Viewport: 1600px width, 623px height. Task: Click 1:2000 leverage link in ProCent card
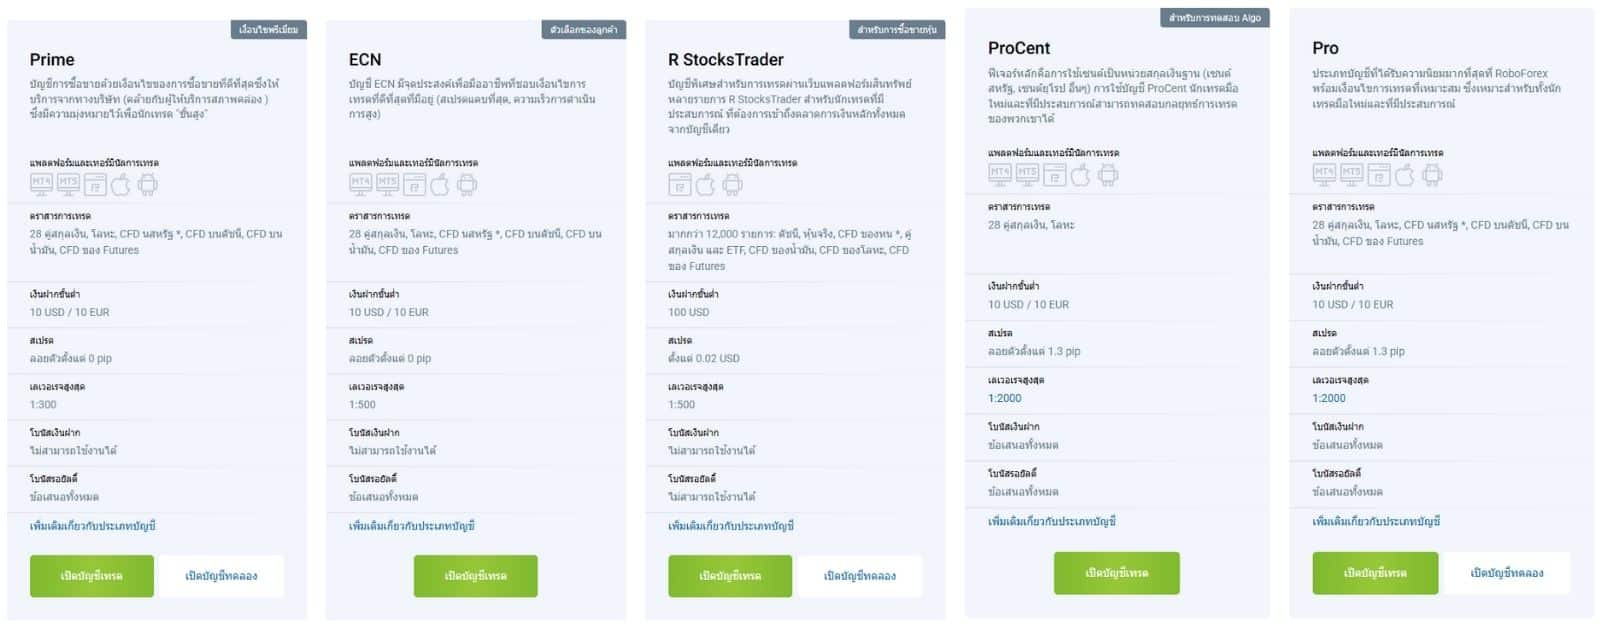pyautogui.click(x=1005, y=398)
